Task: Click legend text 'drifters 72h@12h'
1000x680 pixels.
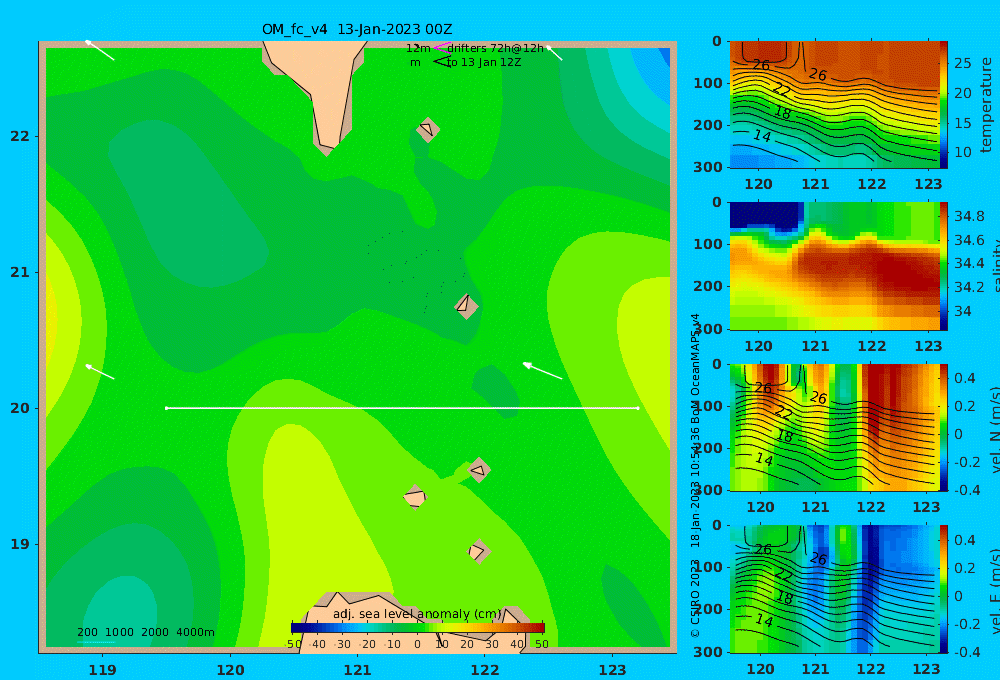Action: 496,48
